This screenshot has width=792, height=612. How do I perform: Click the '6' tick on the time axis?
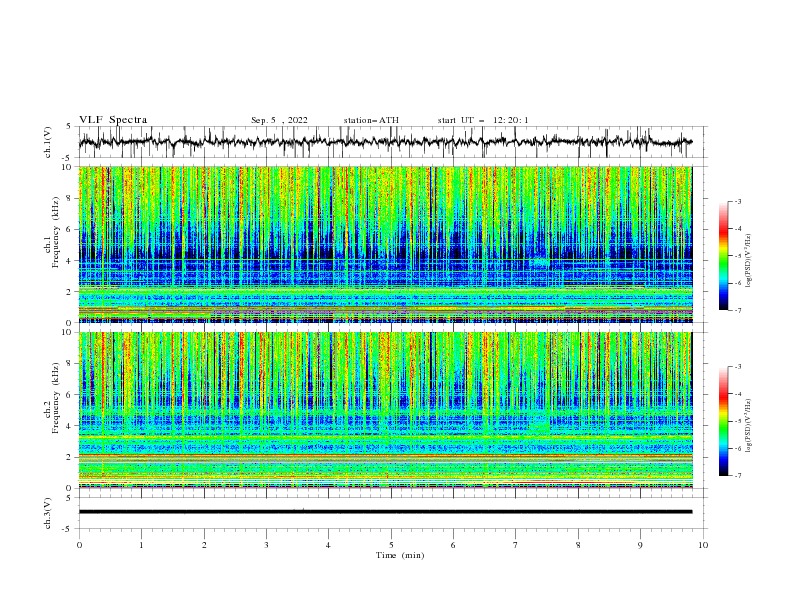(453, 545)
